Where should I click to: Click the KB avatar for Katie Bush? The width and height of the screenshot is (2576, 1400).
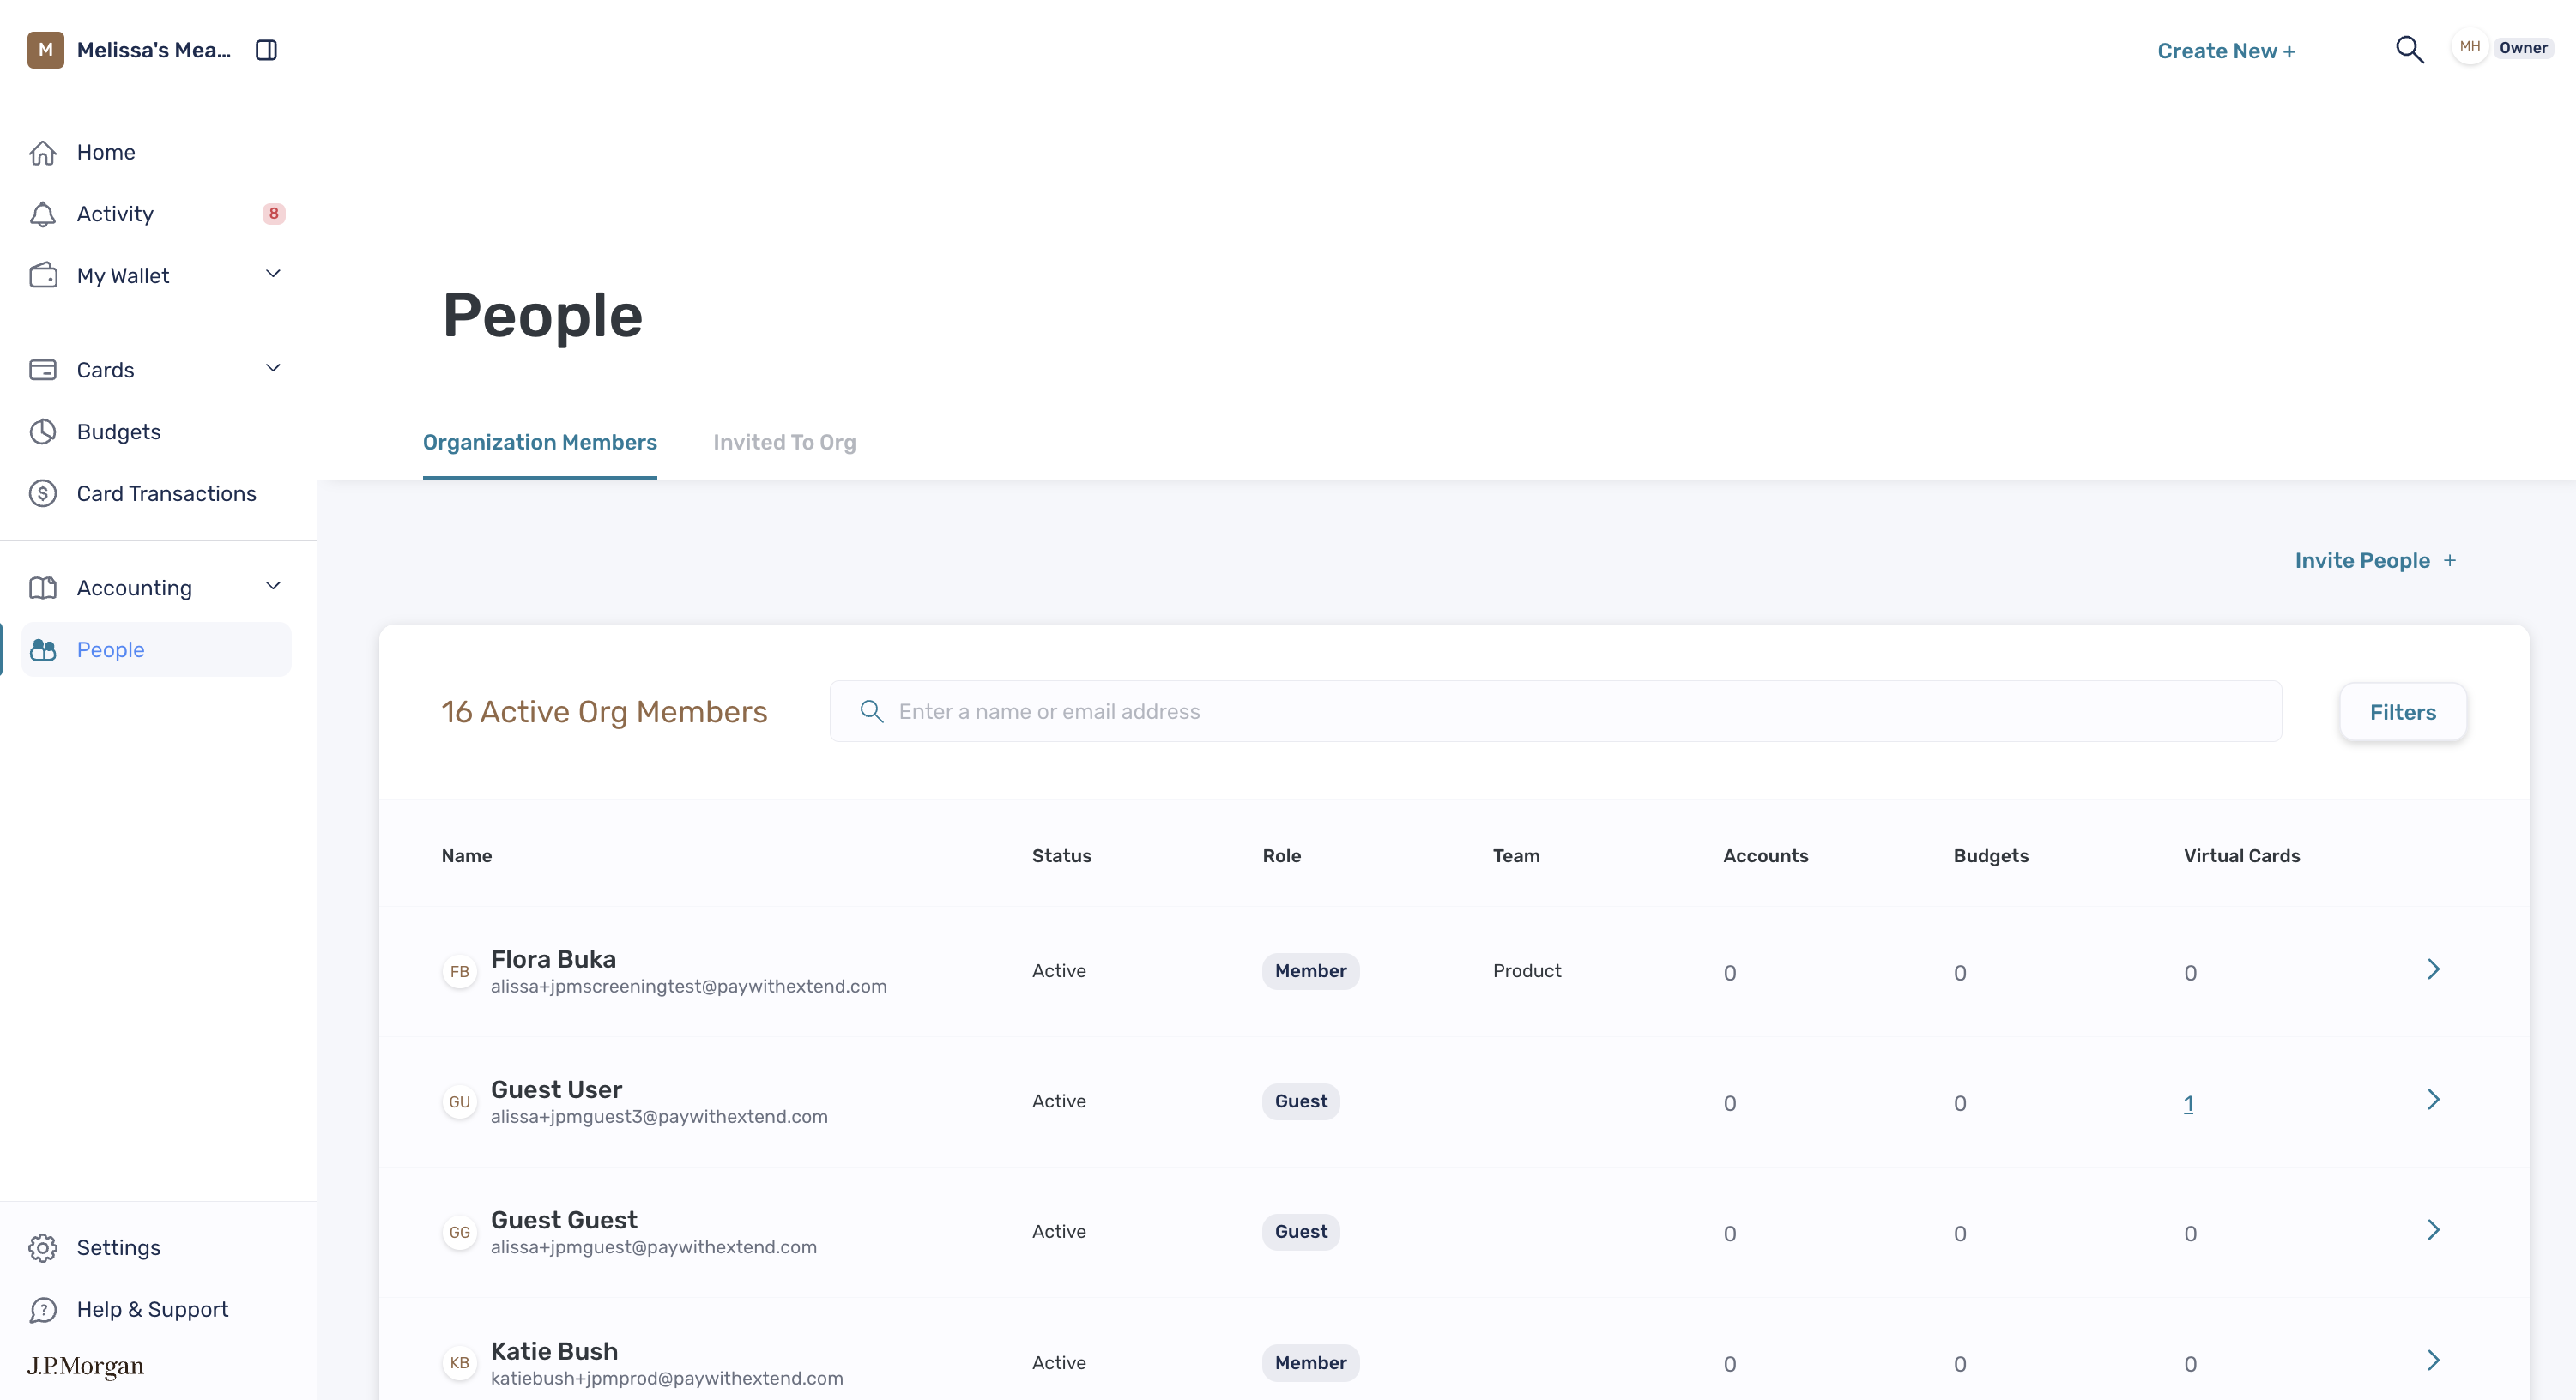(x=459, y=1363)
